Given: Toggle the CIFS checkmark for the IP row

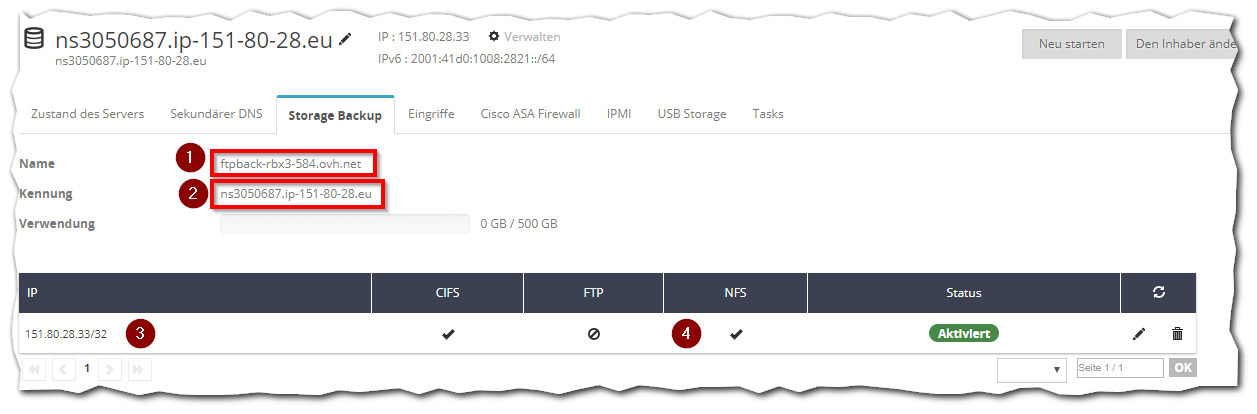Looking at the screenshot, I should [x=448, y=334].
